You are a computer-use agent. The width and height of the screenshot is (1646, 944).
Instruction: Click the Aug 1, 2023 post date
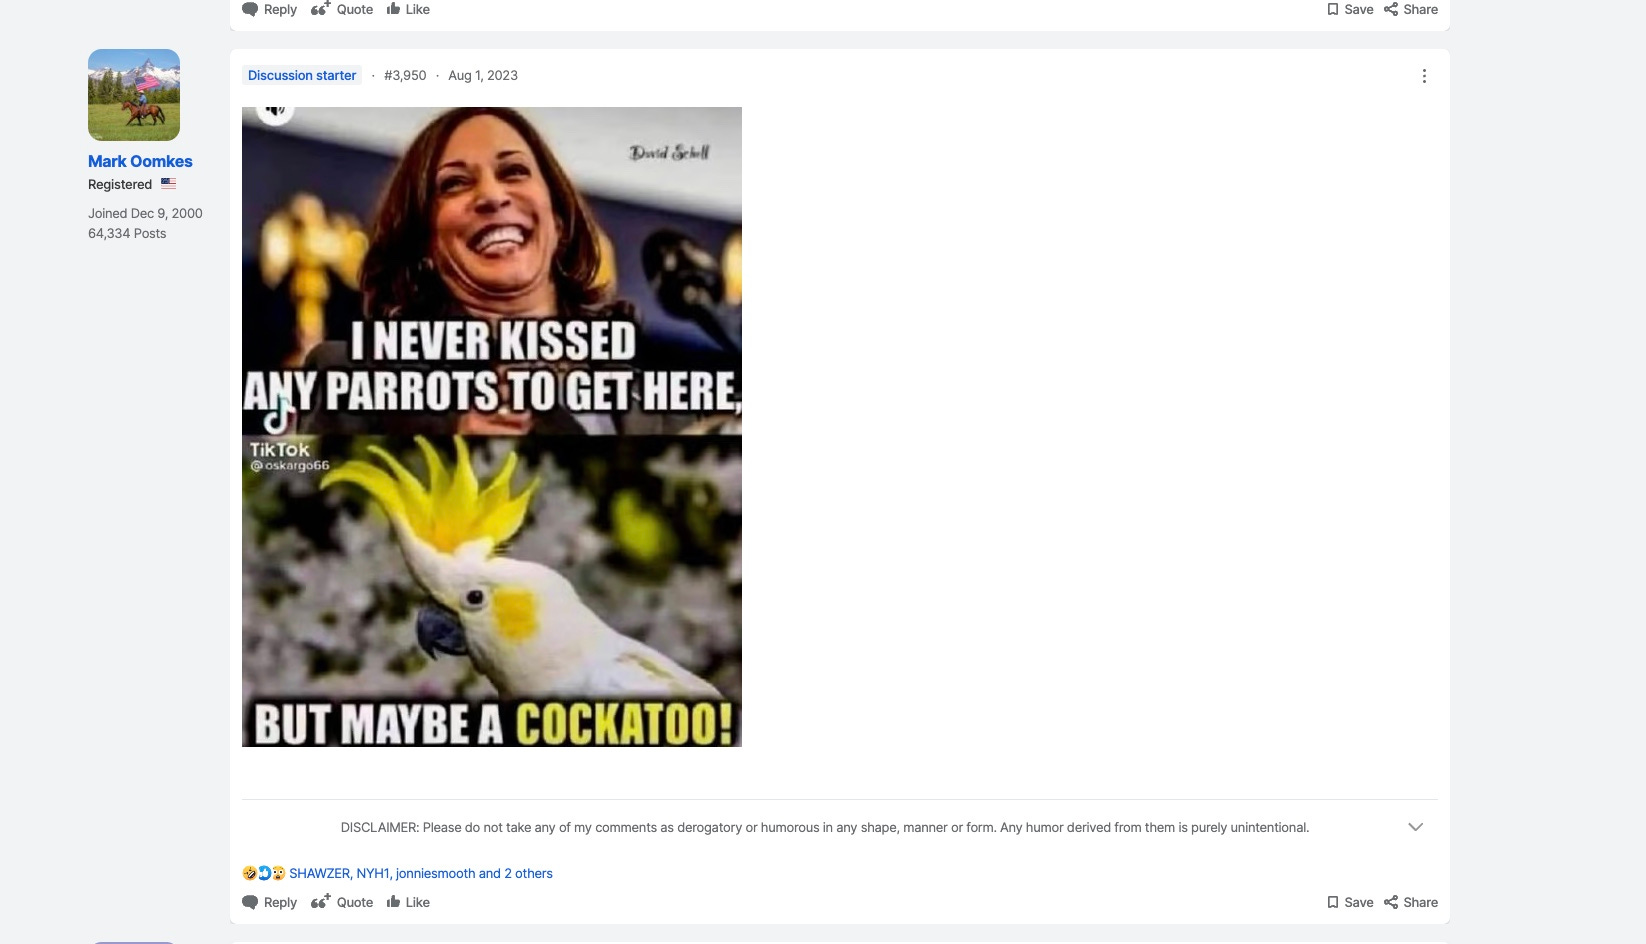click(x=483, y=75)
